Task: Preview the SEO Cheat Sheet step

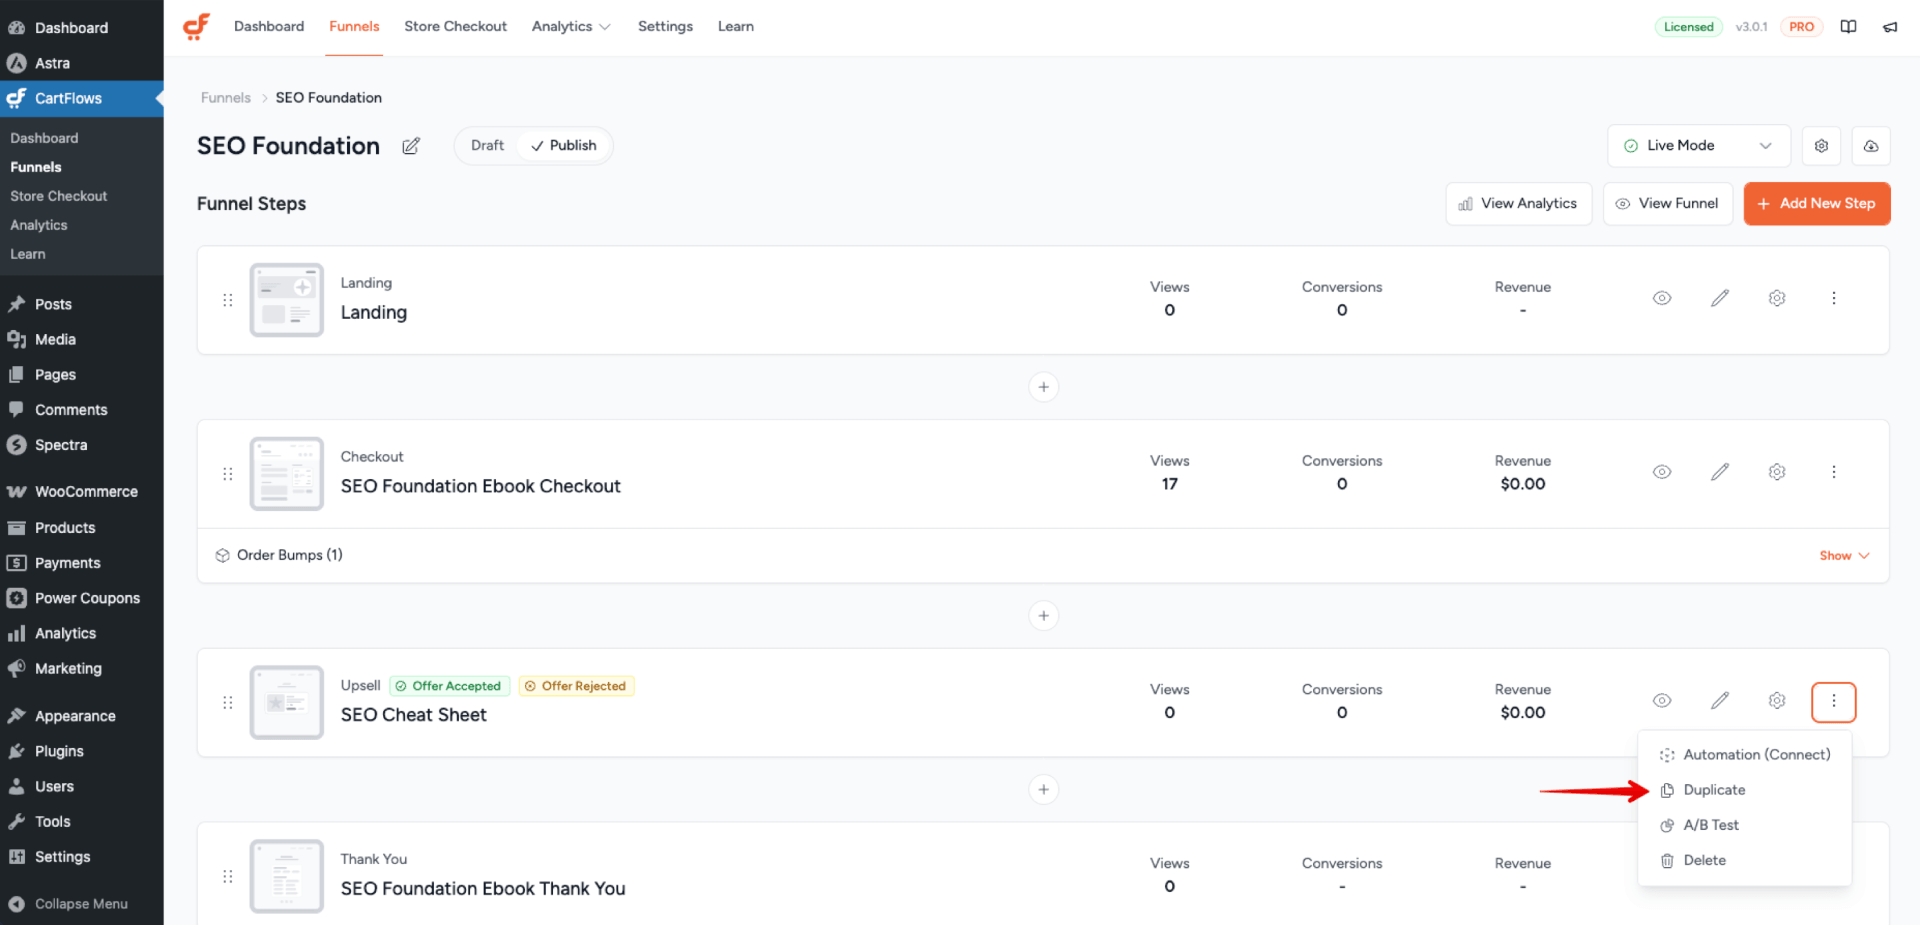Action: pyautogui.click(x=1662, y=701)
